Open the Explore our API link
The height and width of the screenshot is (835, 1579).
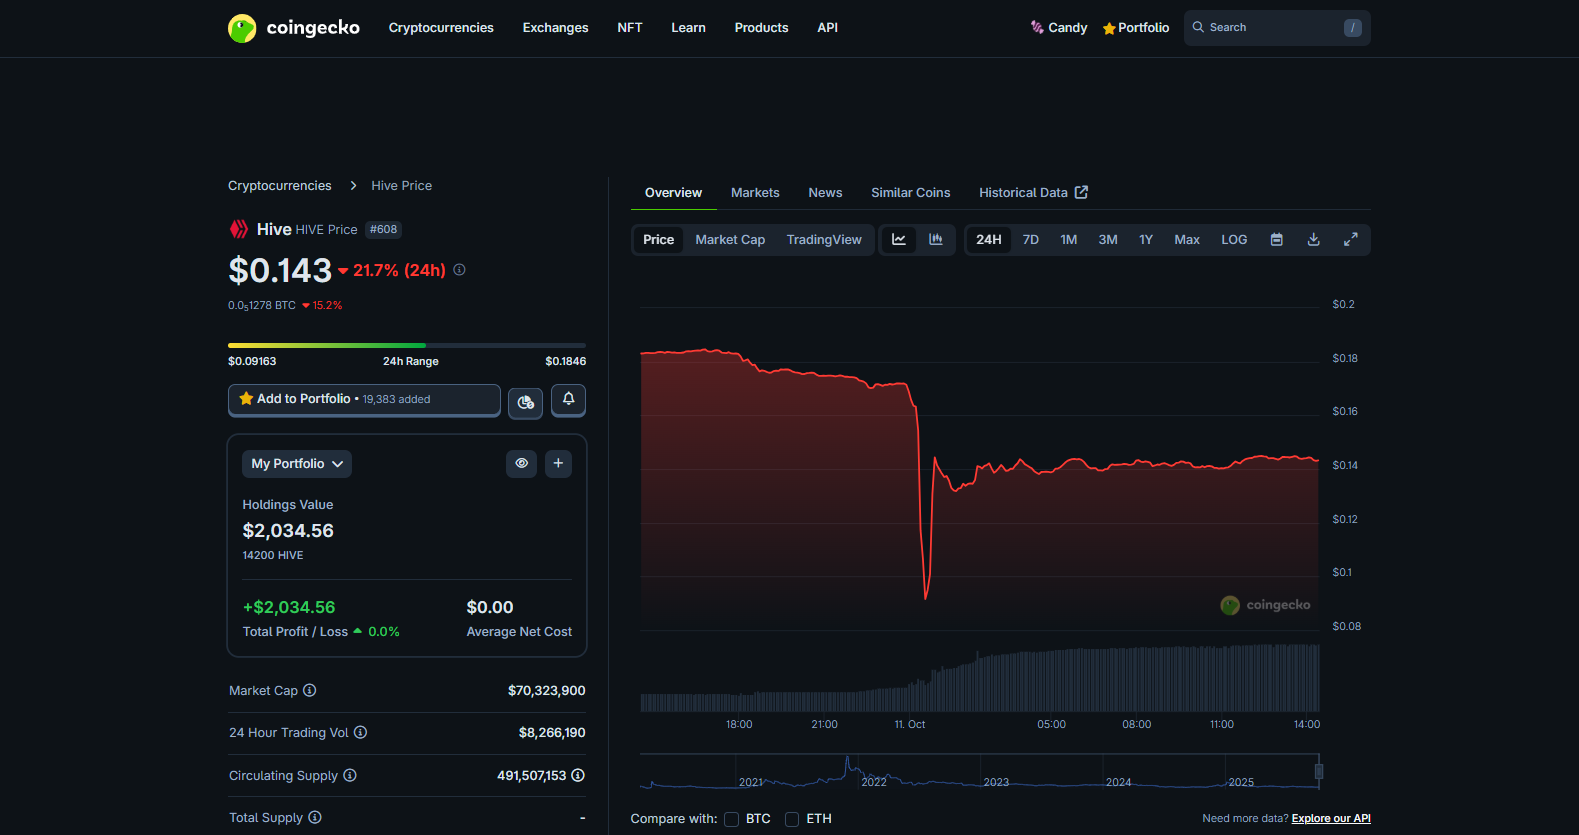[x=1330, y=819]
